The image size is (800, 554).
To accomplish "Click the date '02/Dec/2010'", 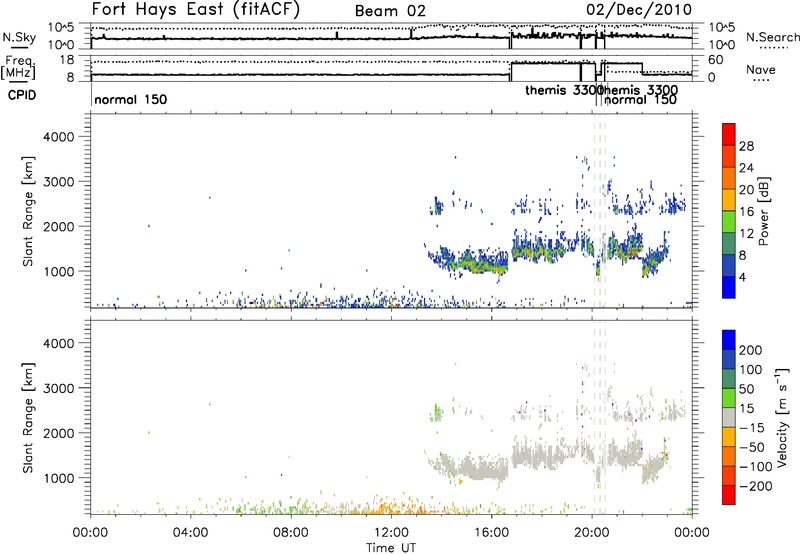I will 639,10.
